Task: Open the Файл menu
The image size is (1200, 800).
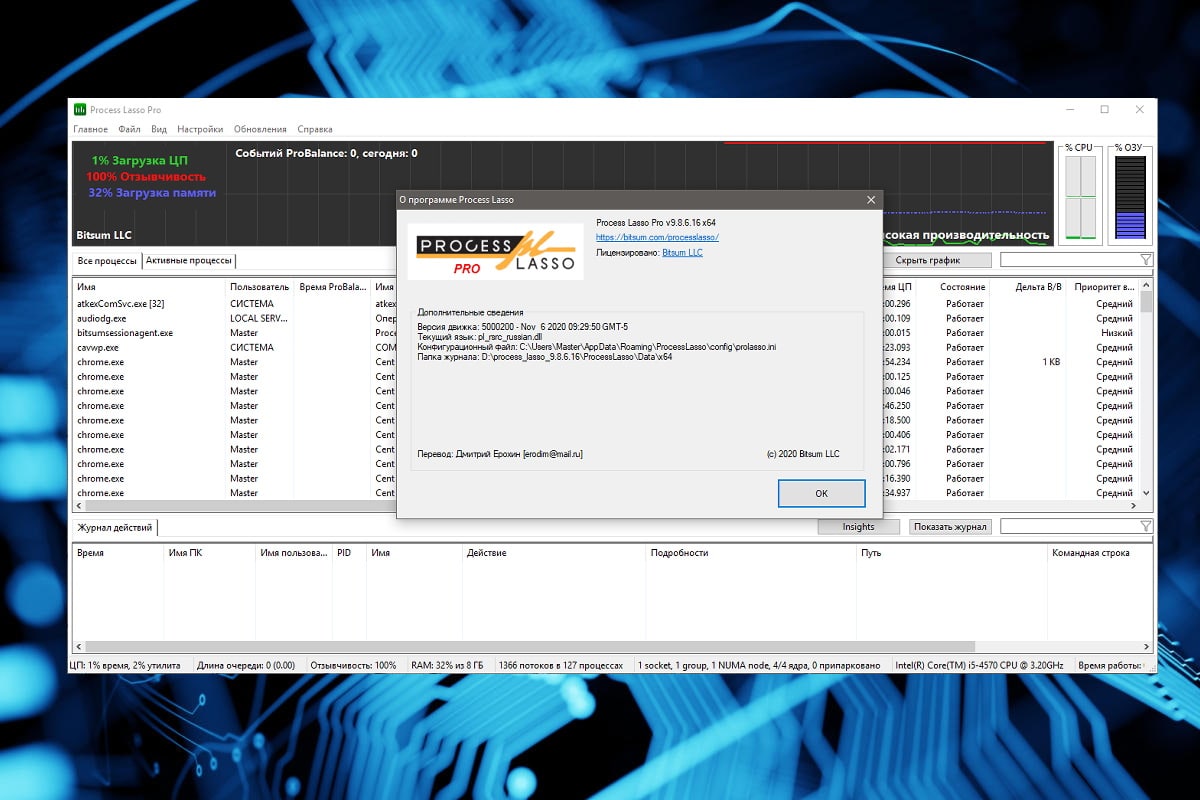Action: 129,129
